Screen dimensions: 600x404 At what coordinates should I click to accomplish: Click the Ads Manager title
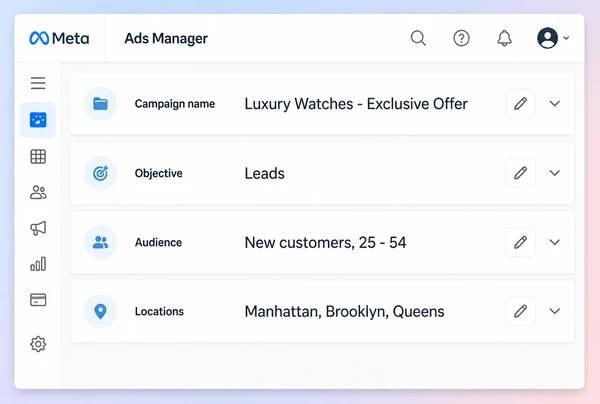166,38
